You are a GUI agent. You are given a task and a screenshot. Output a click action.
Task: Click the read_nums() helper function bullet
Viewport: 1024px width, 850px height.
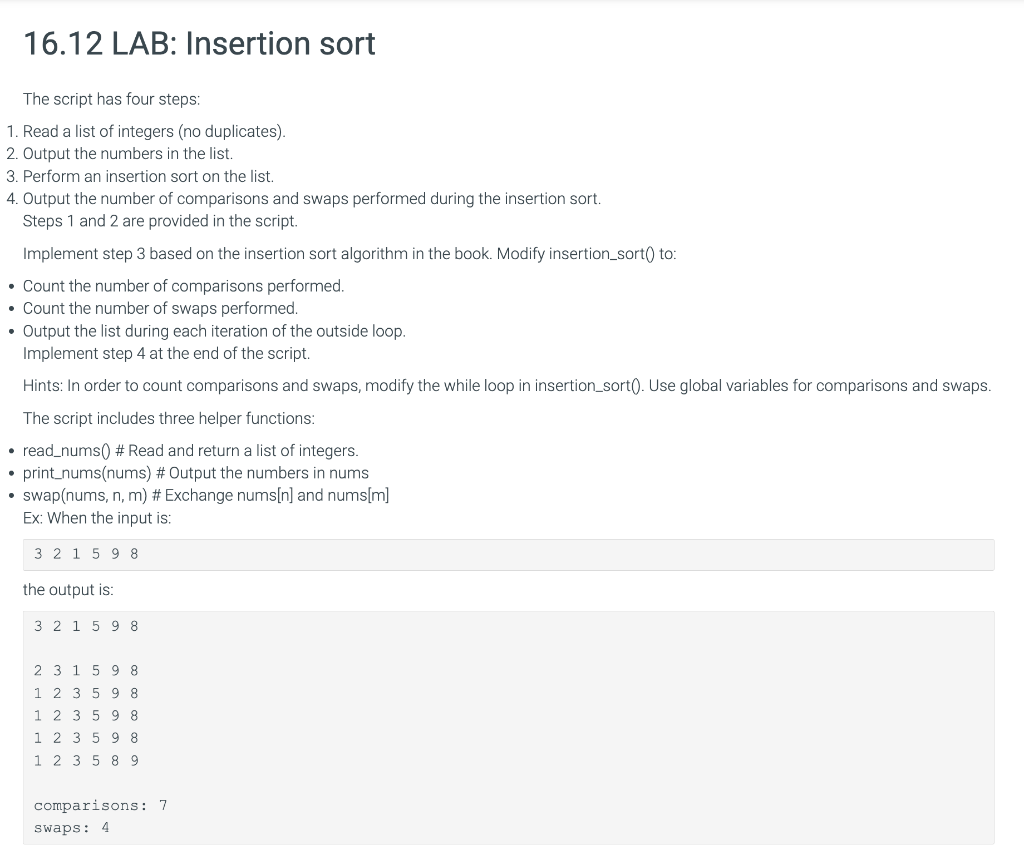pos(191,450)
